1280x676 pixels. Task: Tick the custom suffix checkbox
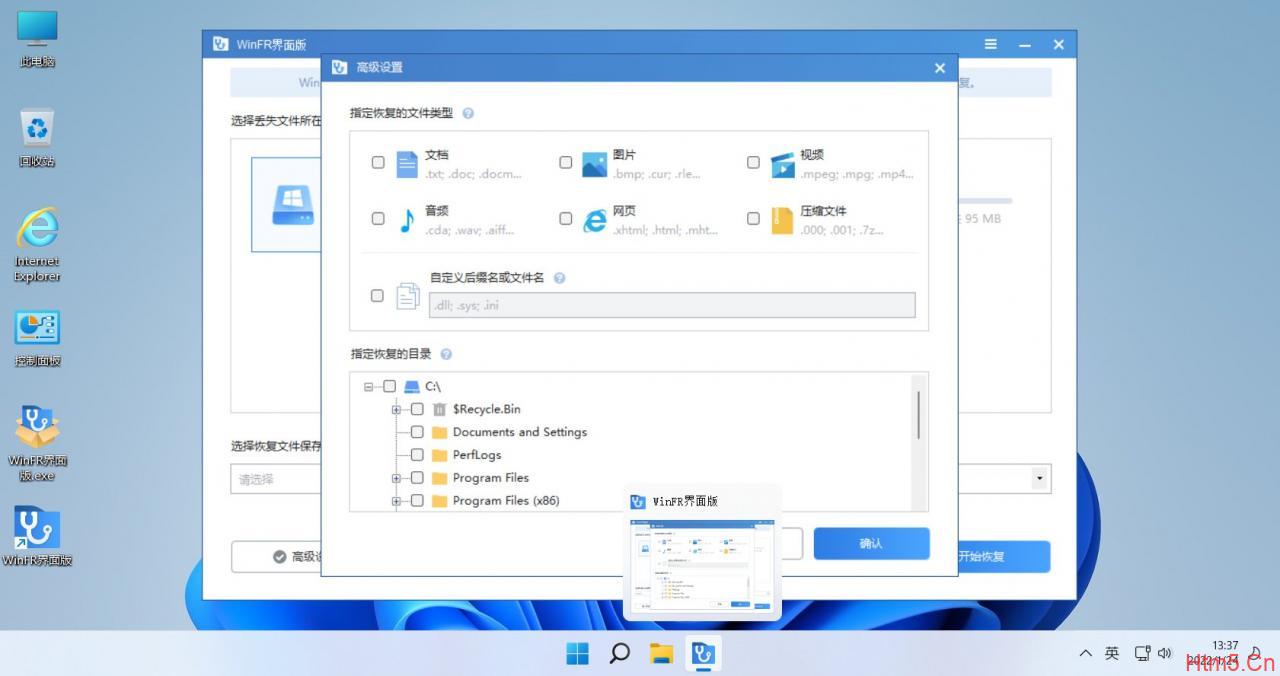coord(377,295)
